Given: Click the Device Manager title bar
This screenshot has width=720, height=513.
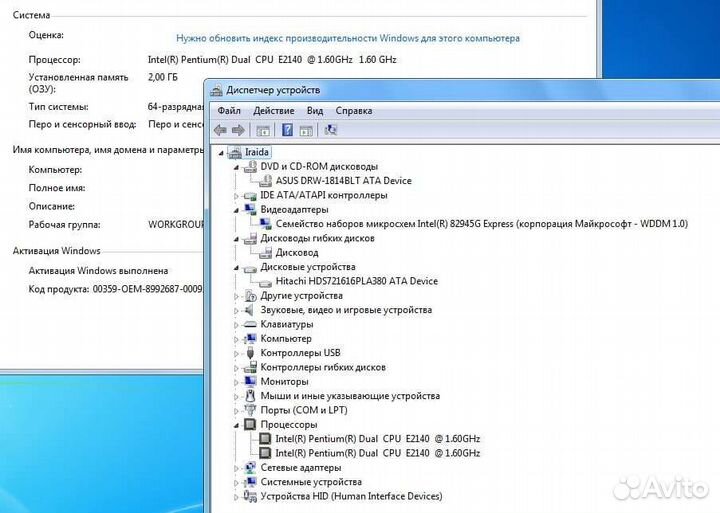Looking at the screenshot, I should [x=464, y=90].
